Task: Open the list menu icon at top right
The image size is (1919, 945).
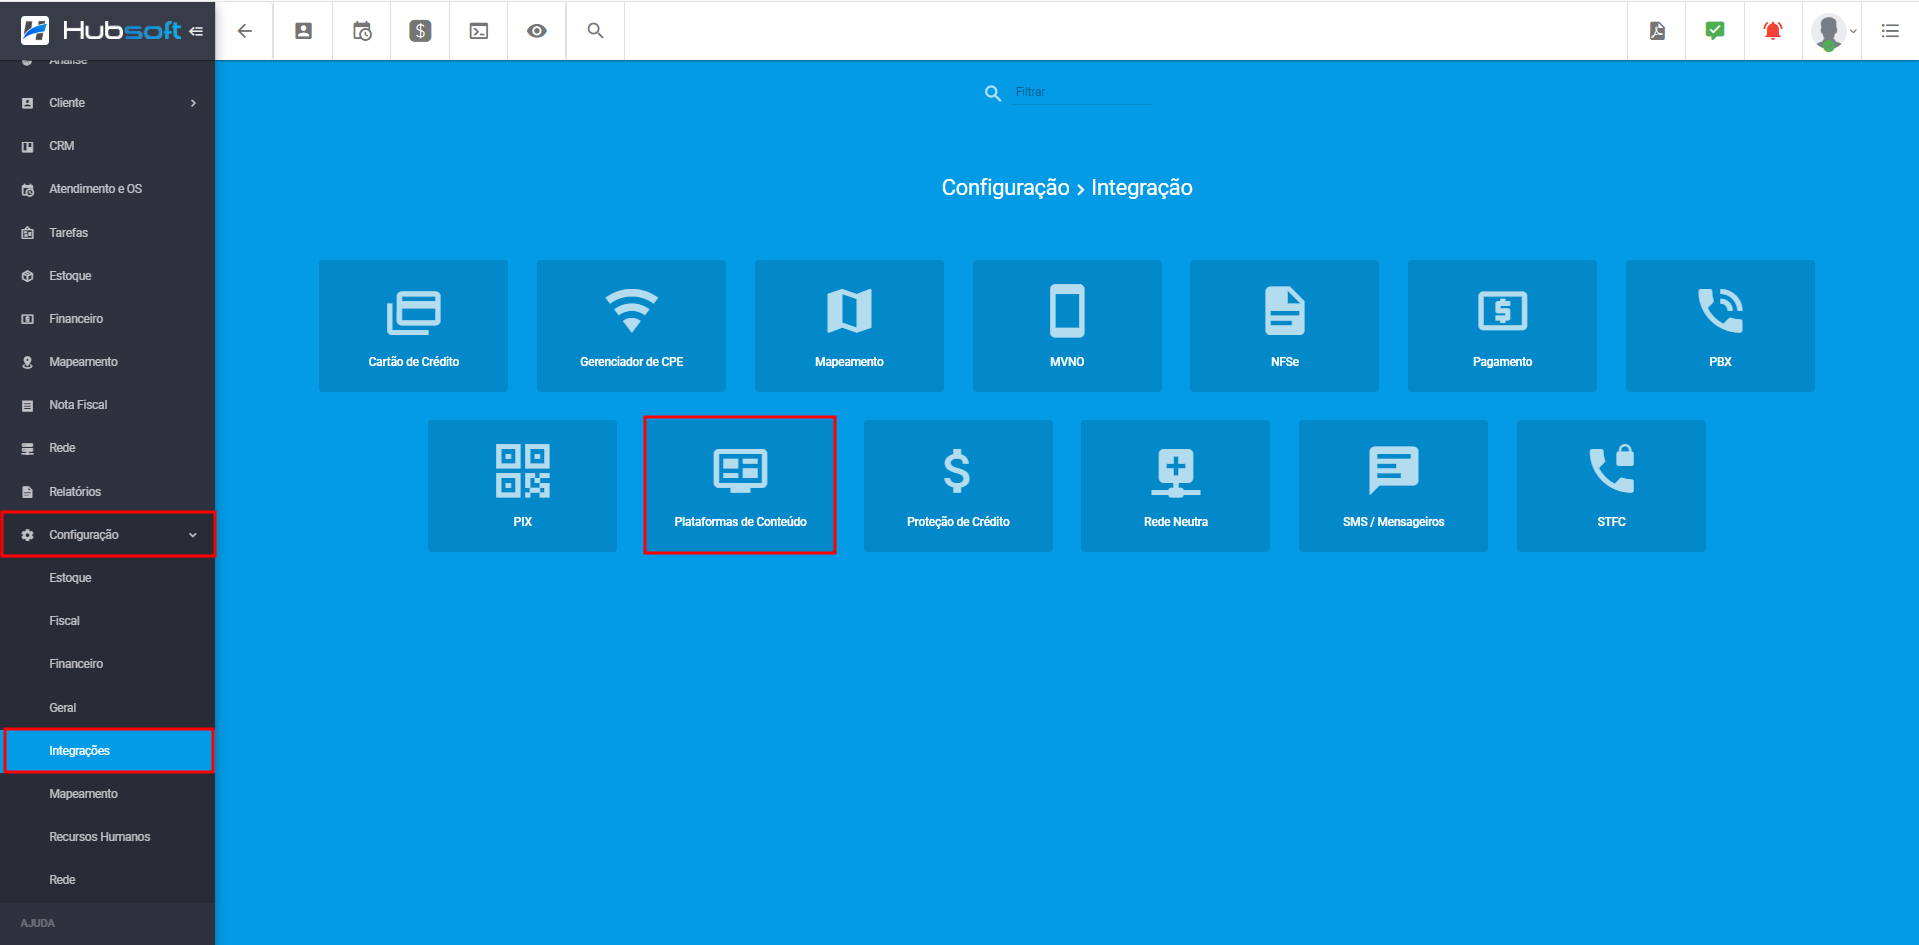Action: 1890,31
